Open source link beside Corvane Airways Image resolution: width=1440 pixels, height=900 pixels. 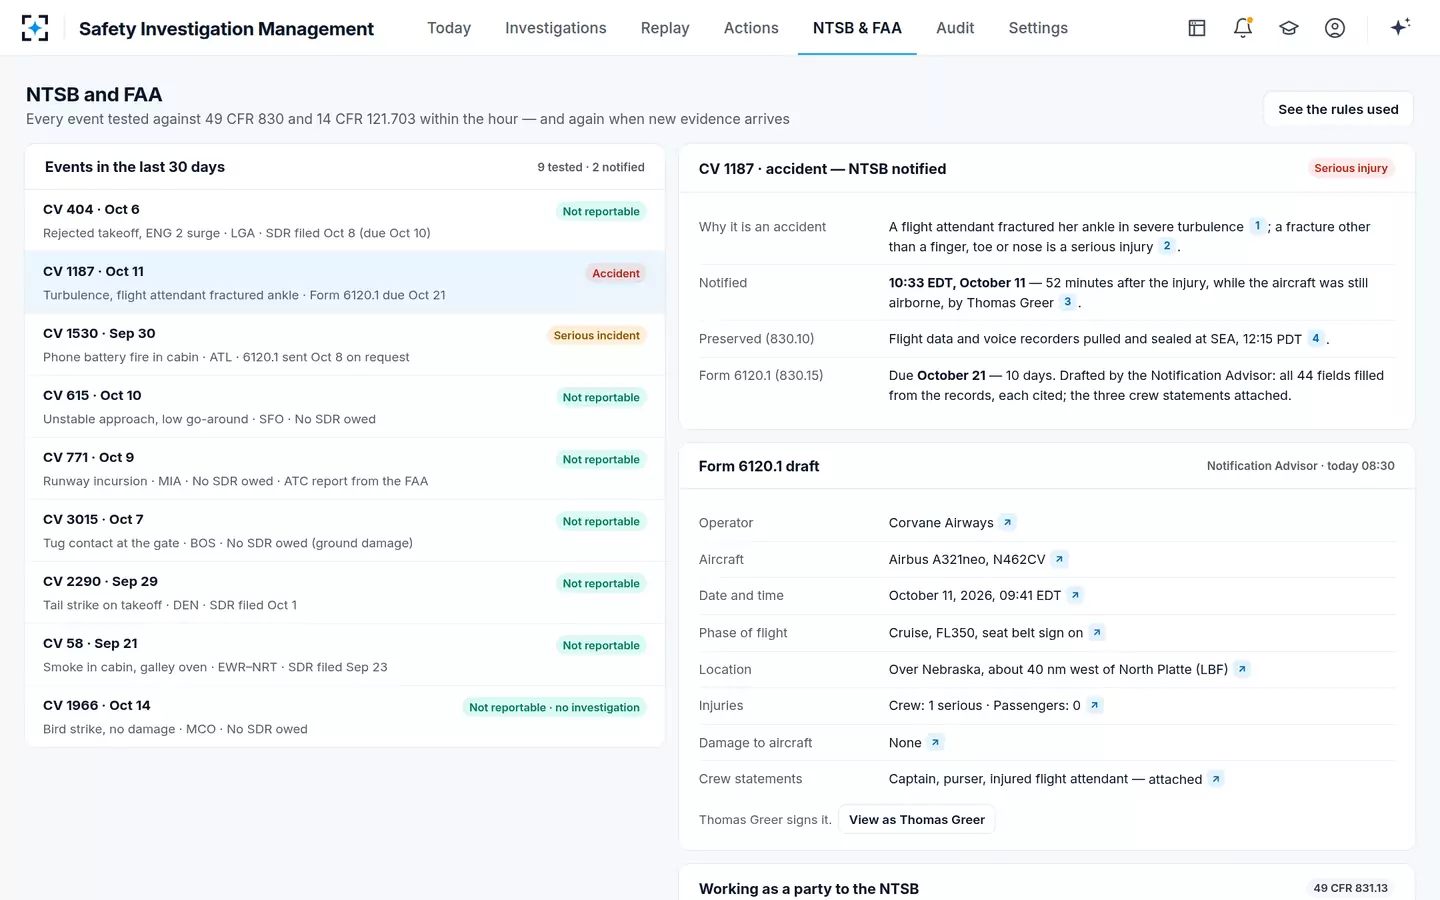coord(1008,522)
